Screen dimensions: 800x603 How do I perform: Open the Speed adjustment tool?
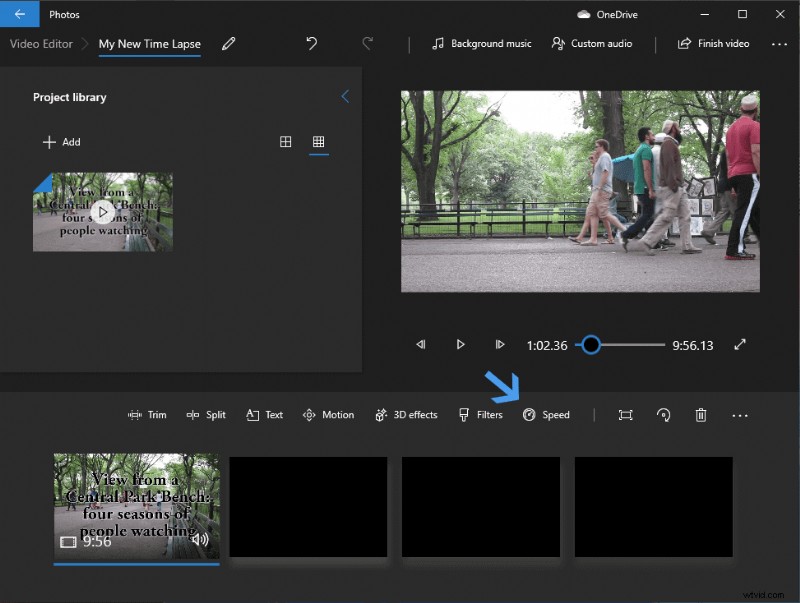tap(547, 414)
